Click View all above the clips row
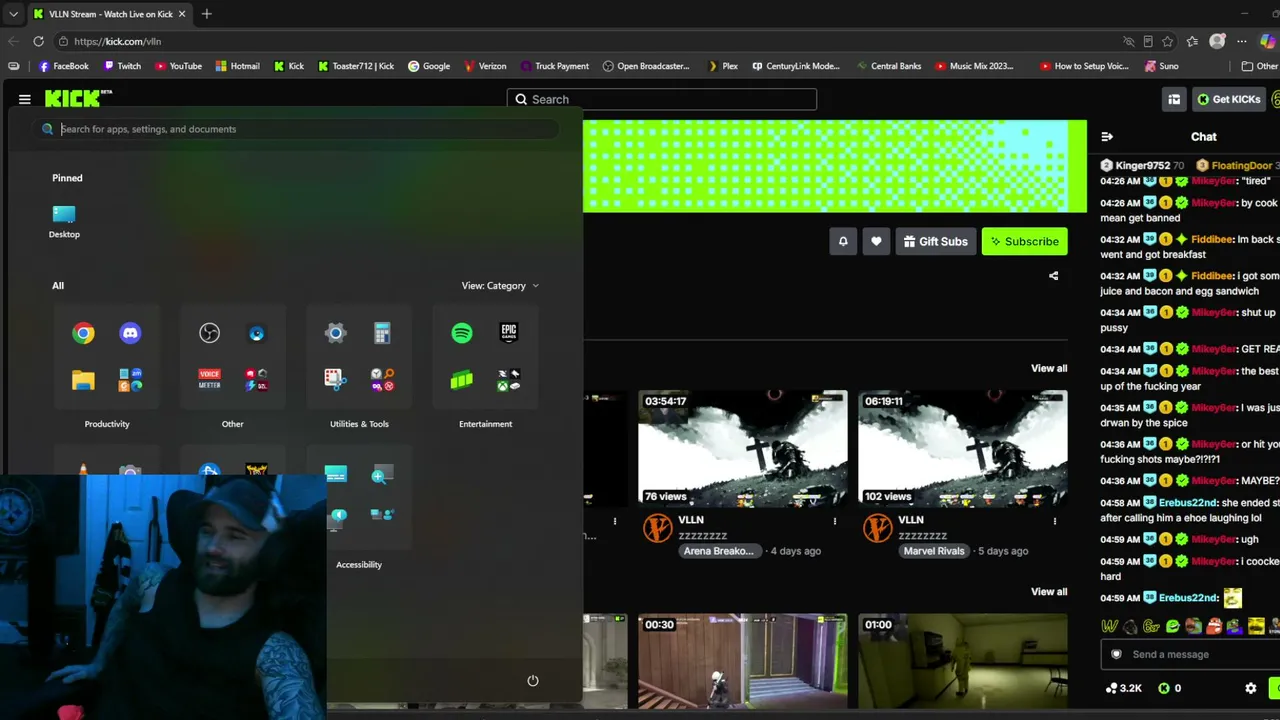 pyautogui.click(x=1049, y=592)
